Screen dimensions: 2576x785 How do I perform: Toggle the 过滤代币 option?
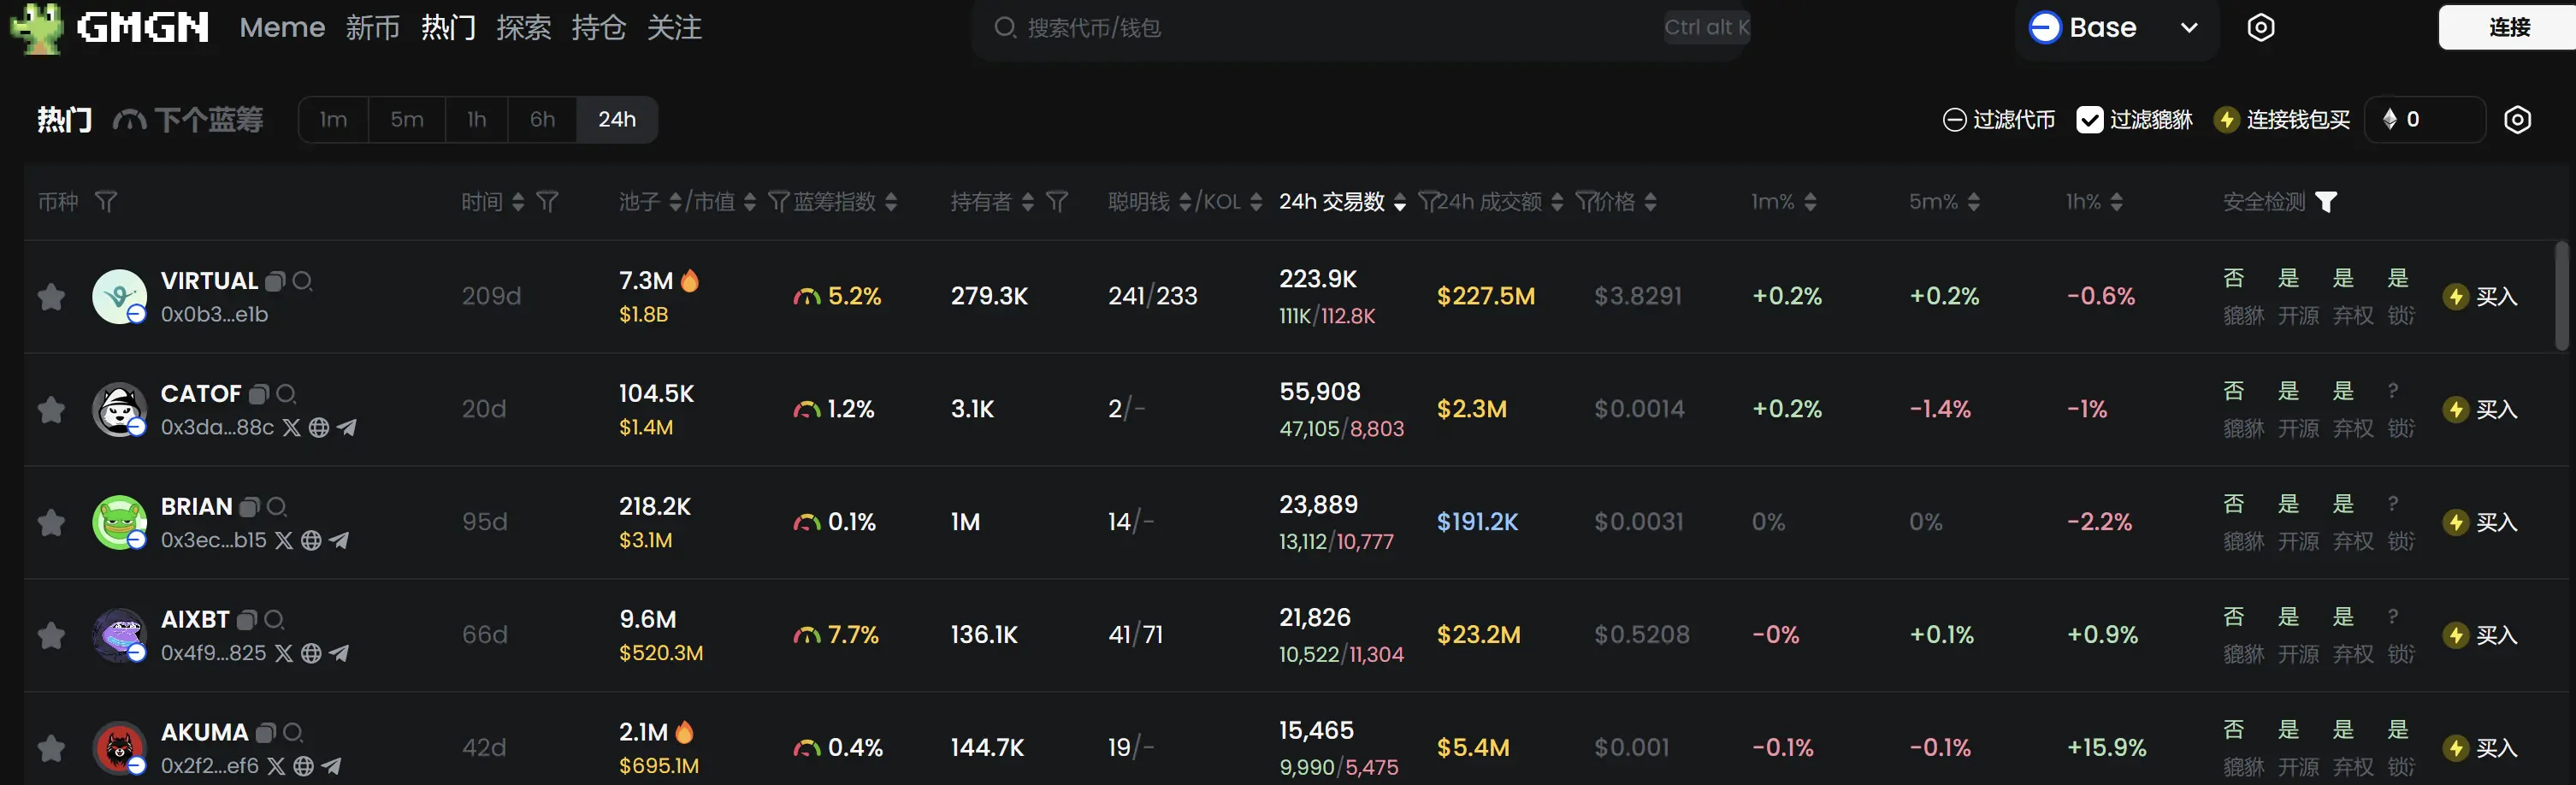1998,120
